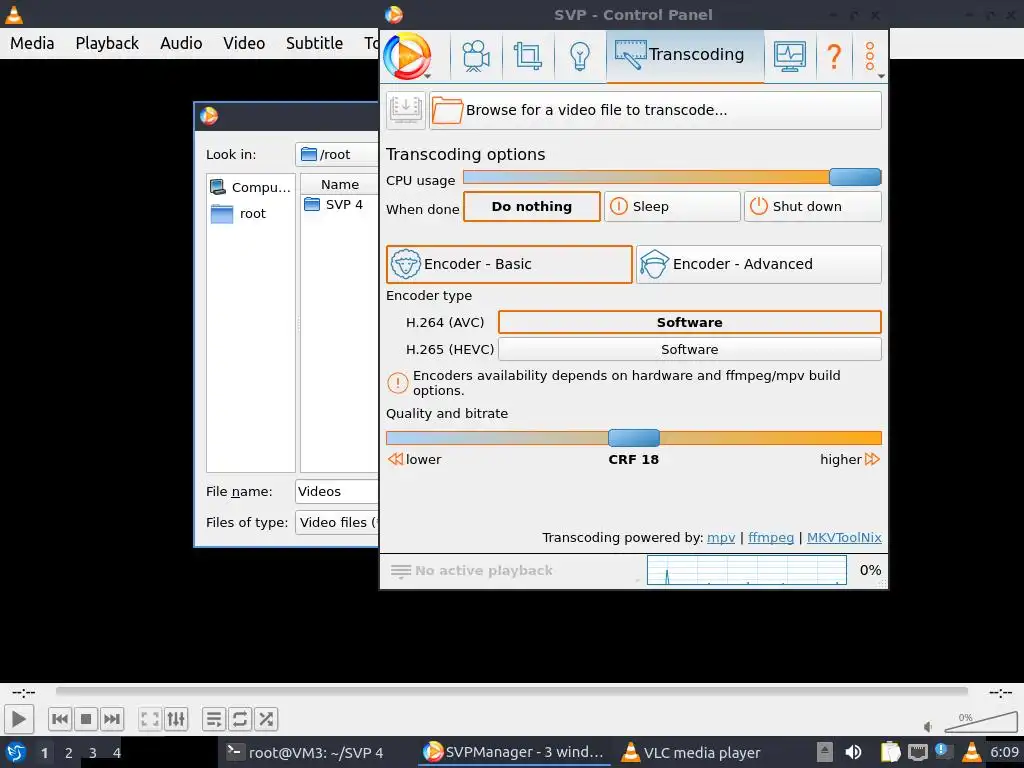
Task: Toggle VLC fullscreen button
Action: (x=150, y=719)
